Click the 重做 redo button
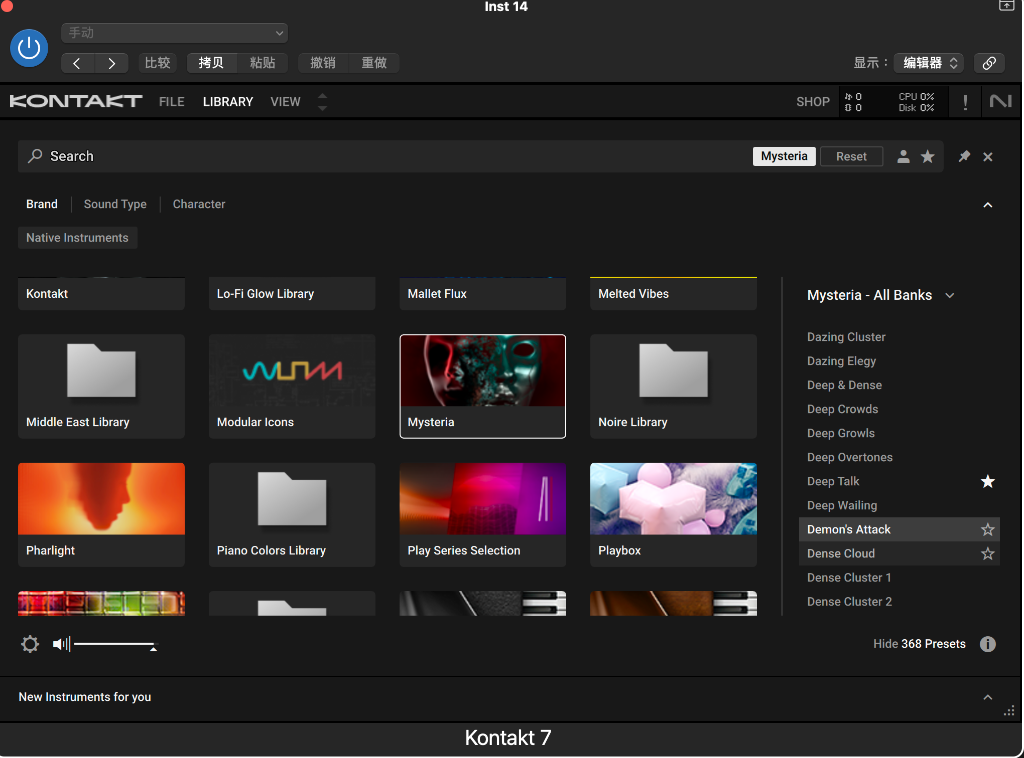 374,63
